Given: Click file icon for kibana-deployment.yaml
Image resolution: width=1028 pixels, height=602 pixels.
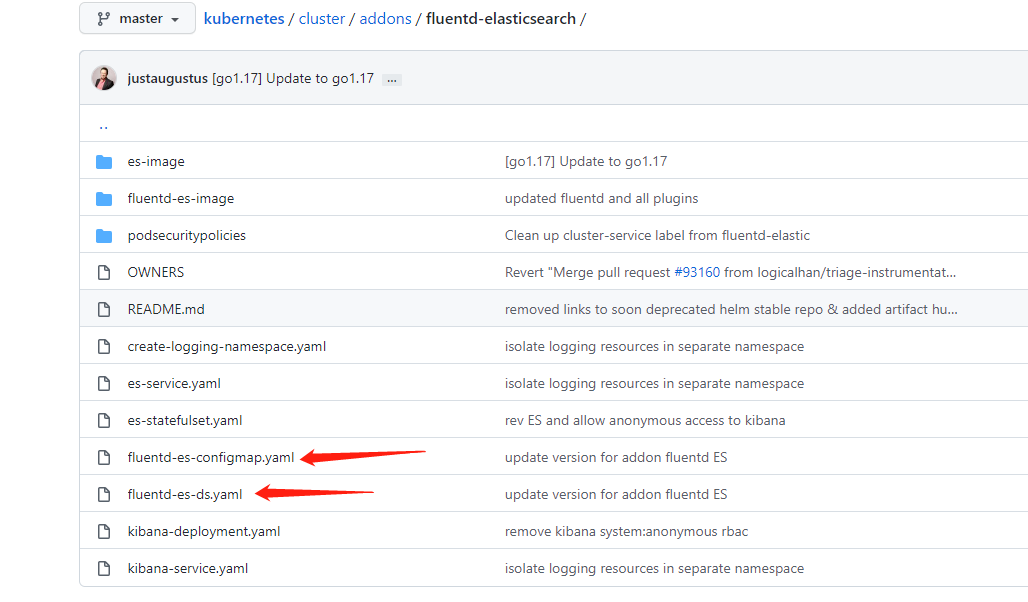Looking at the screenshot, I should (x=104, y=532).
